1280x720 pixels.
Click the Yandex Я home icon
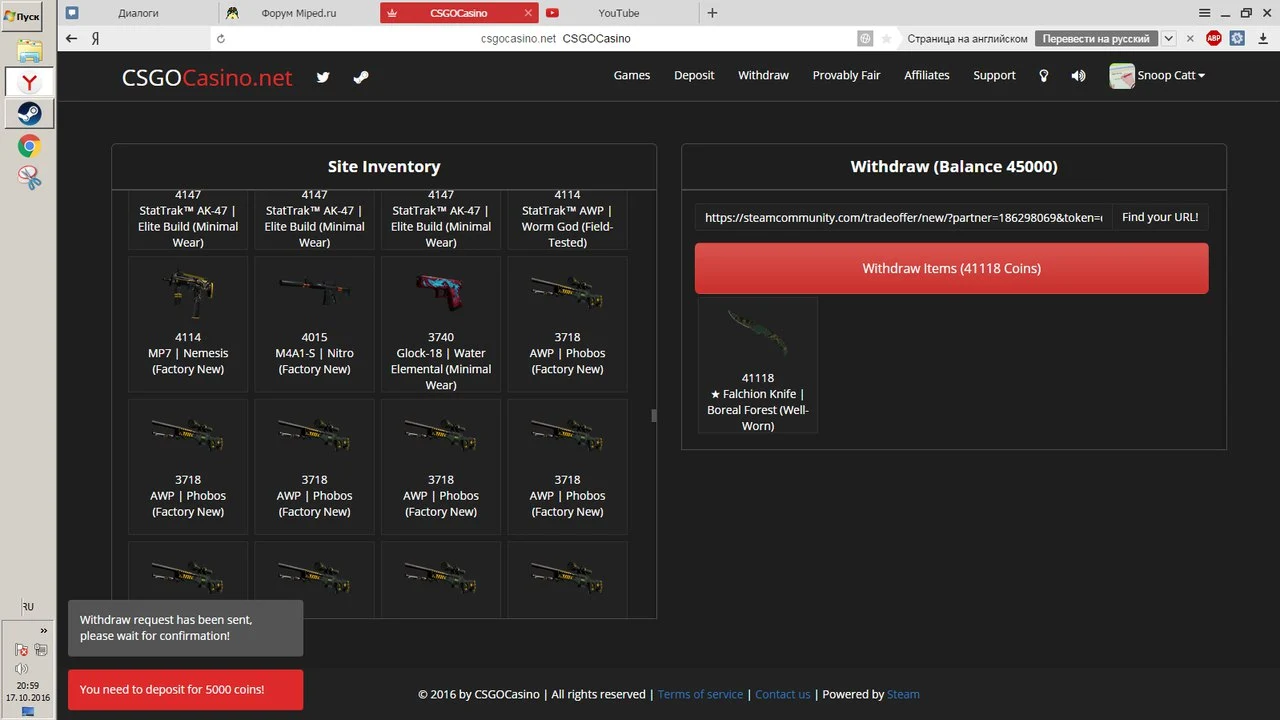pos(95,38)
